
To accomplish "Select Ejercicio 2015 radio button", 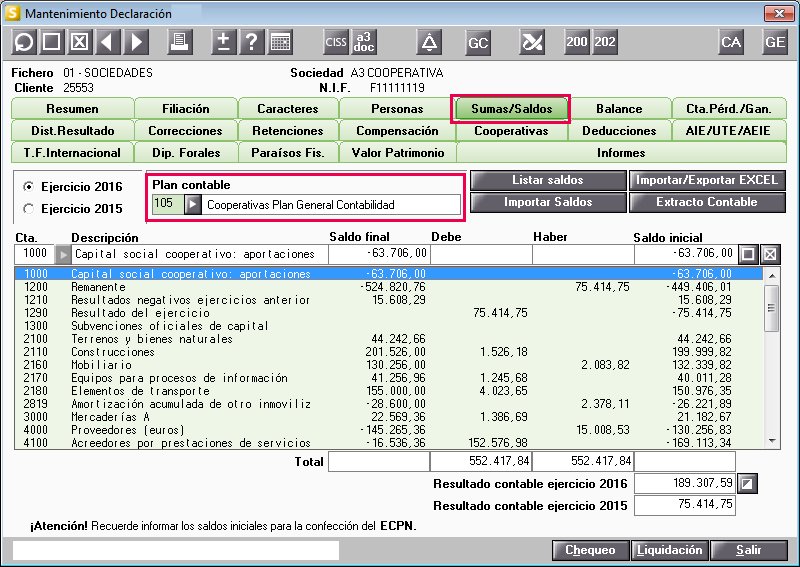I will pos(29,209).
